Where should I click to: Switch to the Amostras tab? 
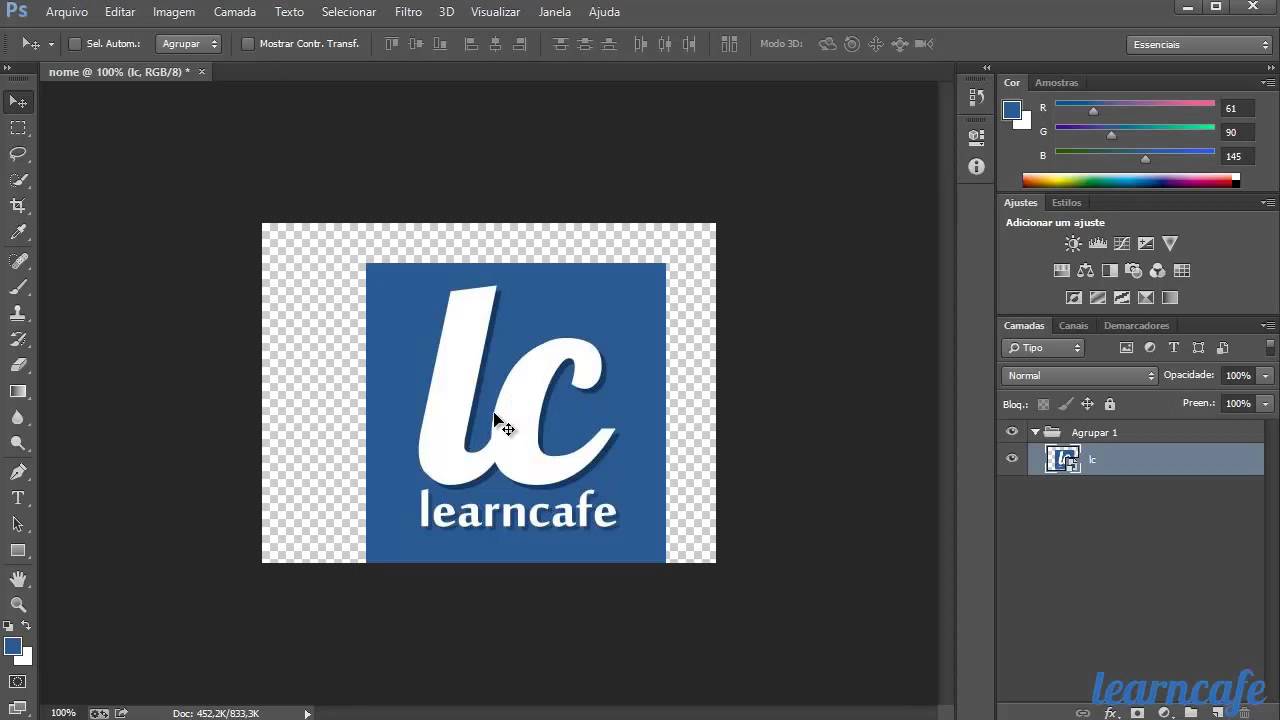pos(1056,82)
